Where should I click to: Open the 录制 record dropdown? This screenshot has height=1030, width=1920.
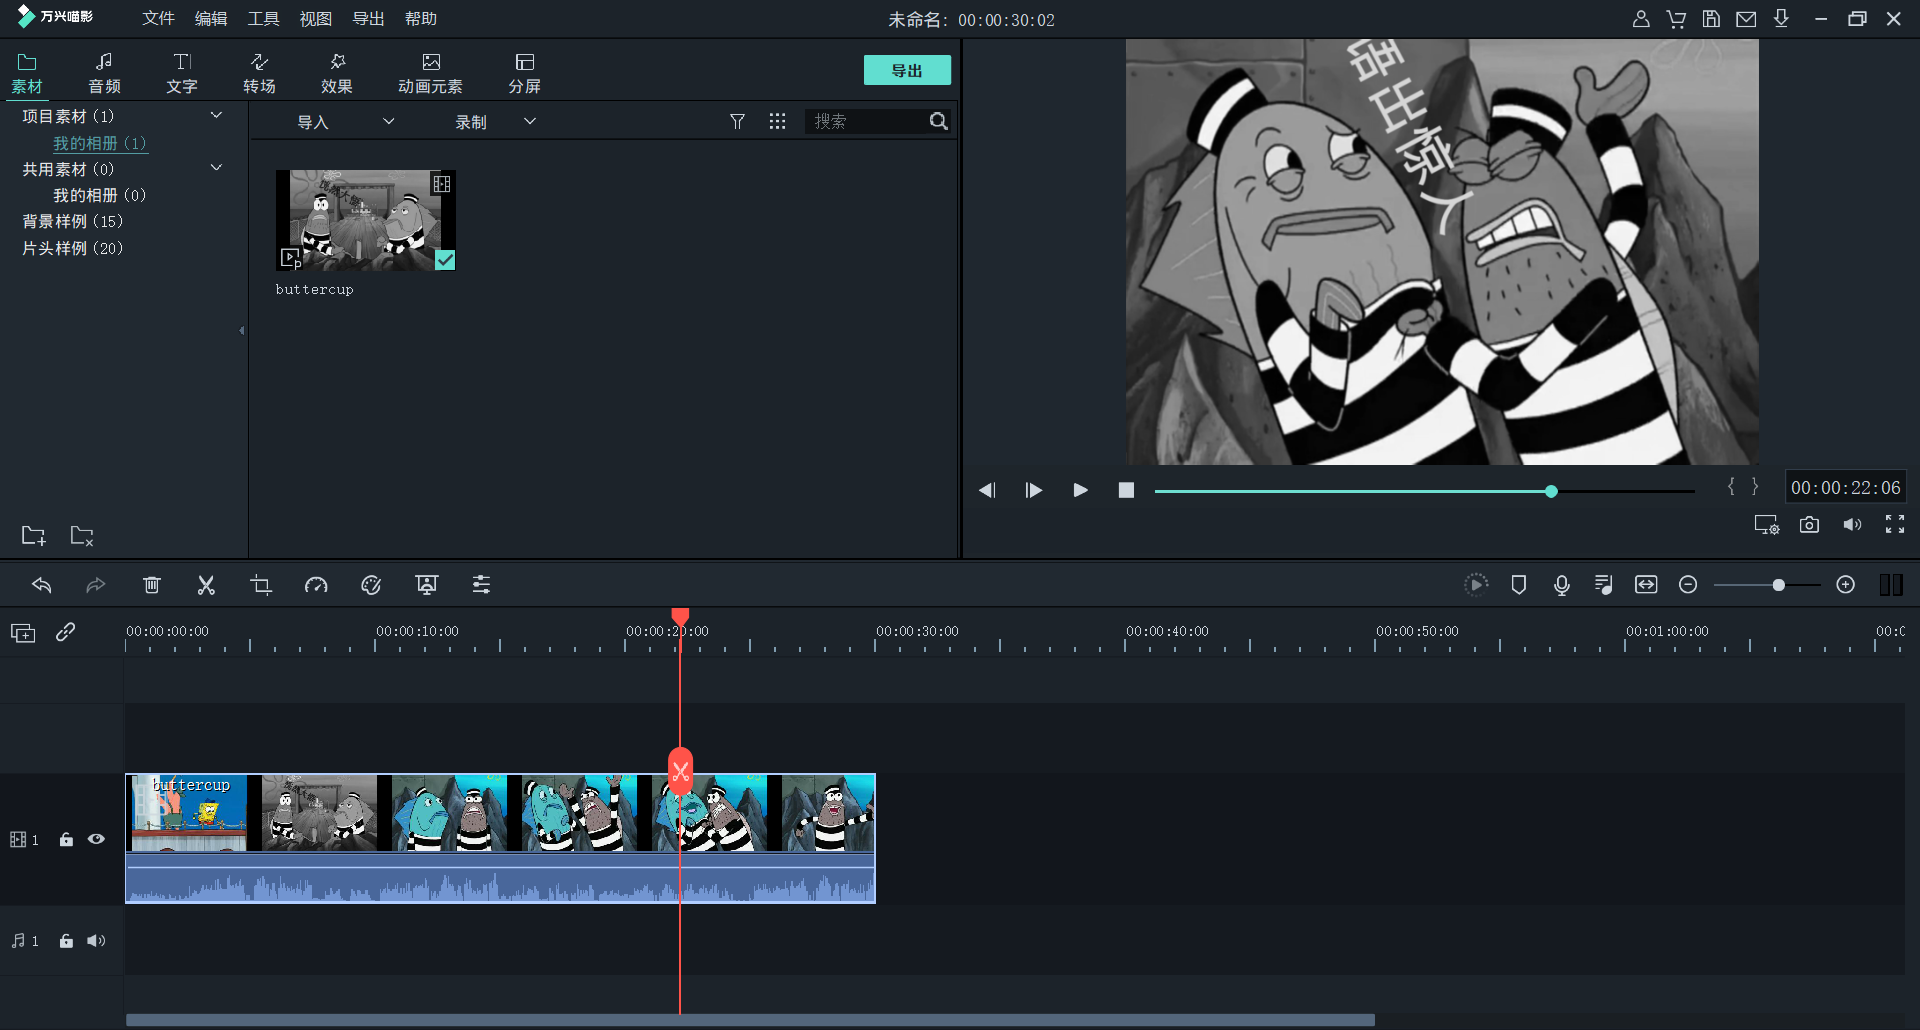[495, 122]
